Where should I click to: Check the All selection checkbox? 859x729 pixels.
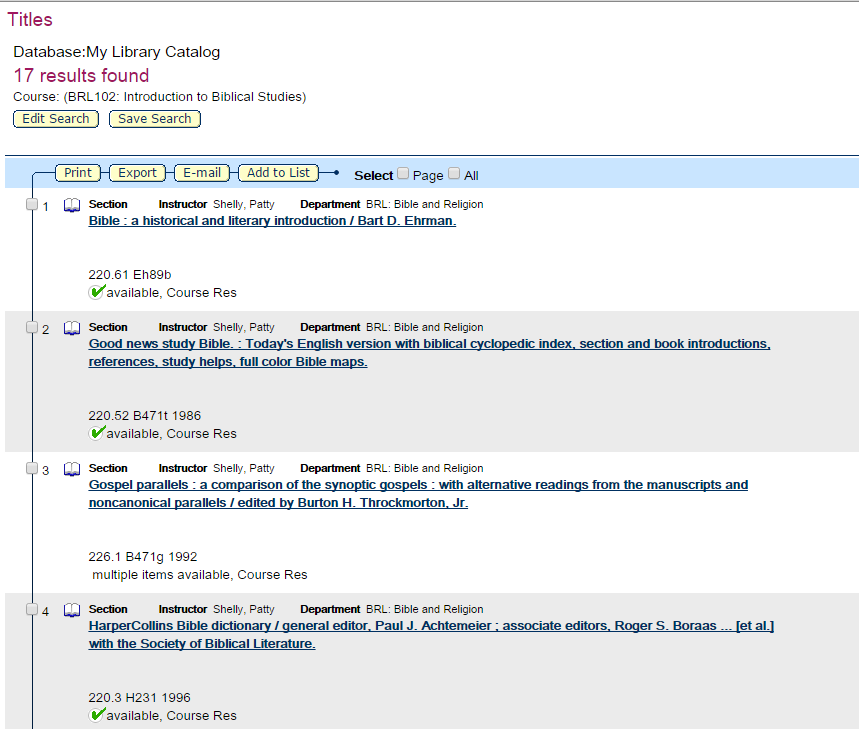tap(453, 173)
